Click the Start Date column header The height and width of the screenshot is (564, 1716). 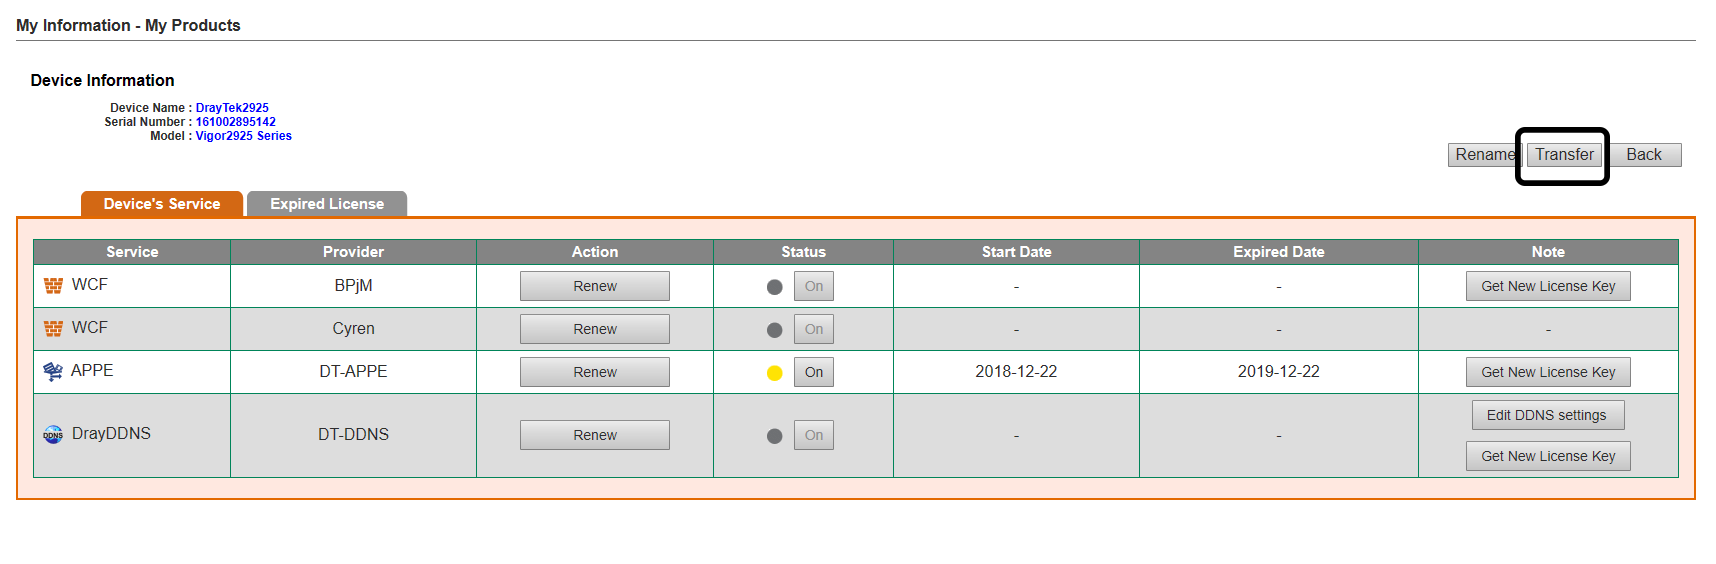(x=1017, y=252)
